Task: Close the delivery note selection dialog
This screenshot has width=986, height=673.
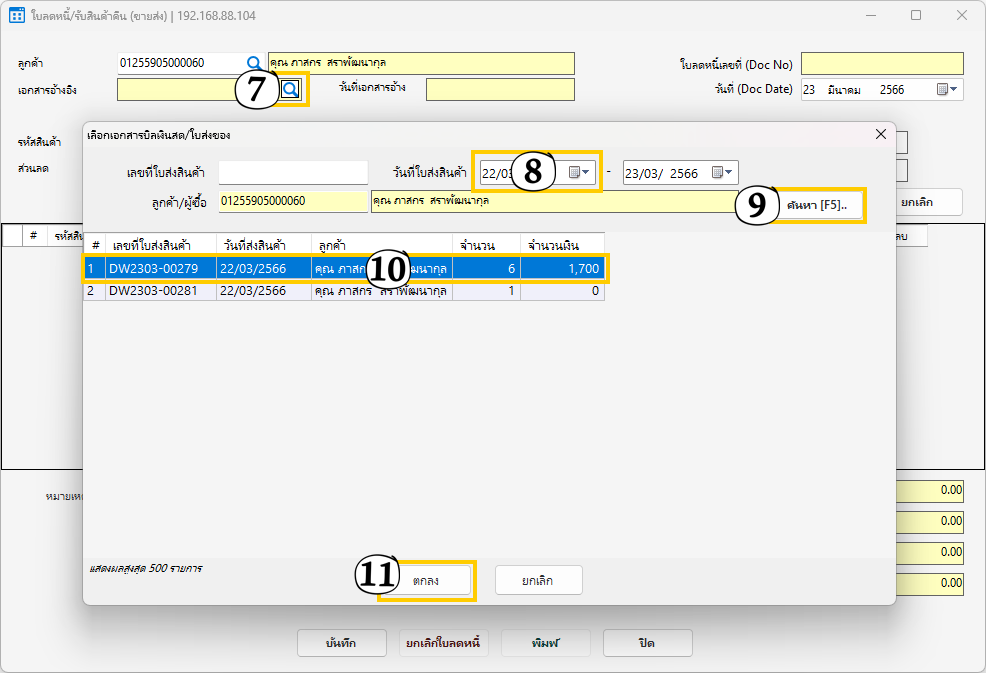Action: point(880,133)
